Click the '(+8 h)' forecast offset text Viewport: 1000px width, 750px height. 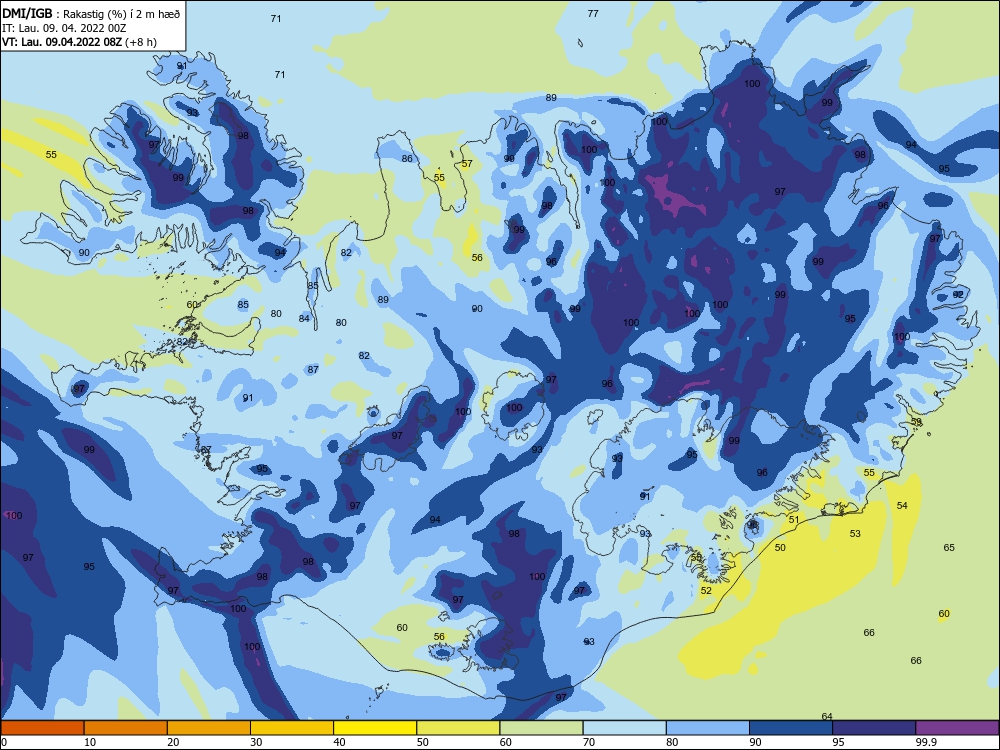click(x=141, y=42)
